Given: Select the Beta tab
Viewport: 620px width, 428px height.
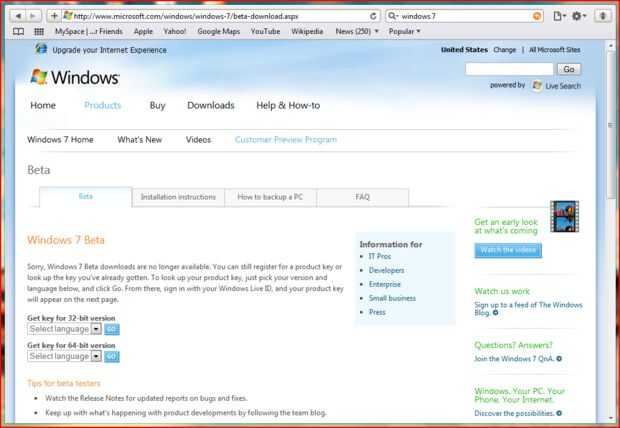Looking at the screenshot, I should (85, 197).
